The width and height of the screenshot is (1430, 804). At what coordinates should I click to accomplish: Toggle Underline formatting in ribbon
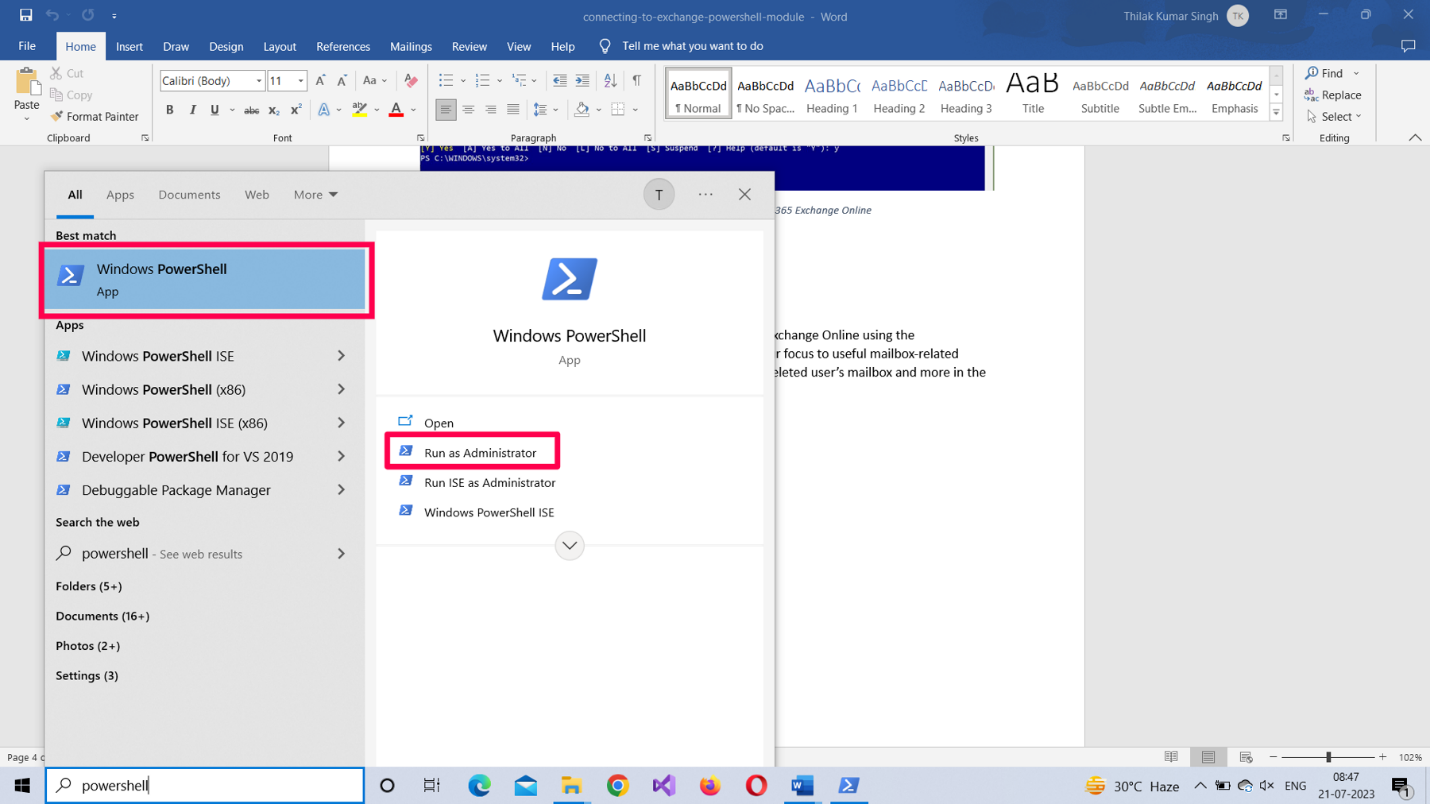point(214,110)
